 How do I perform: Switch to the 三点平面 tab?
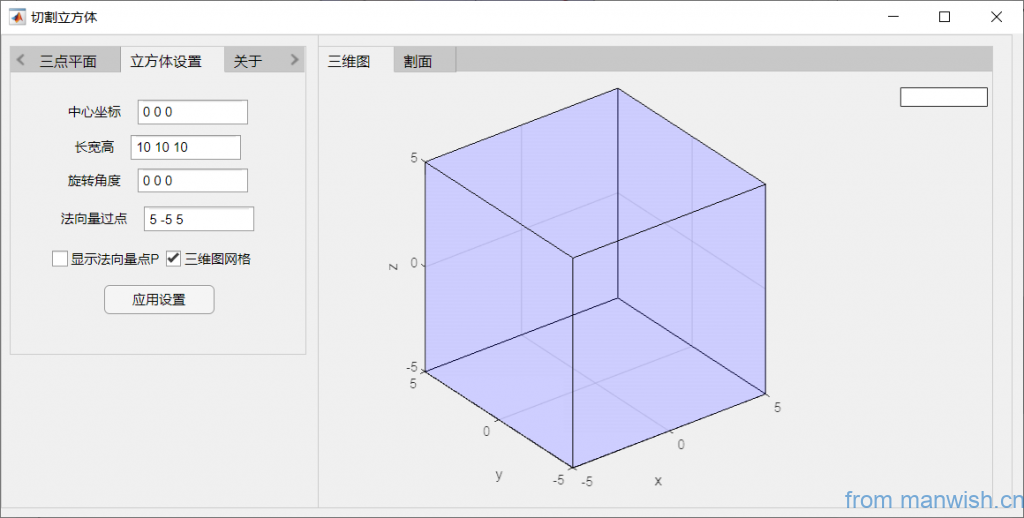coord(68,61)
